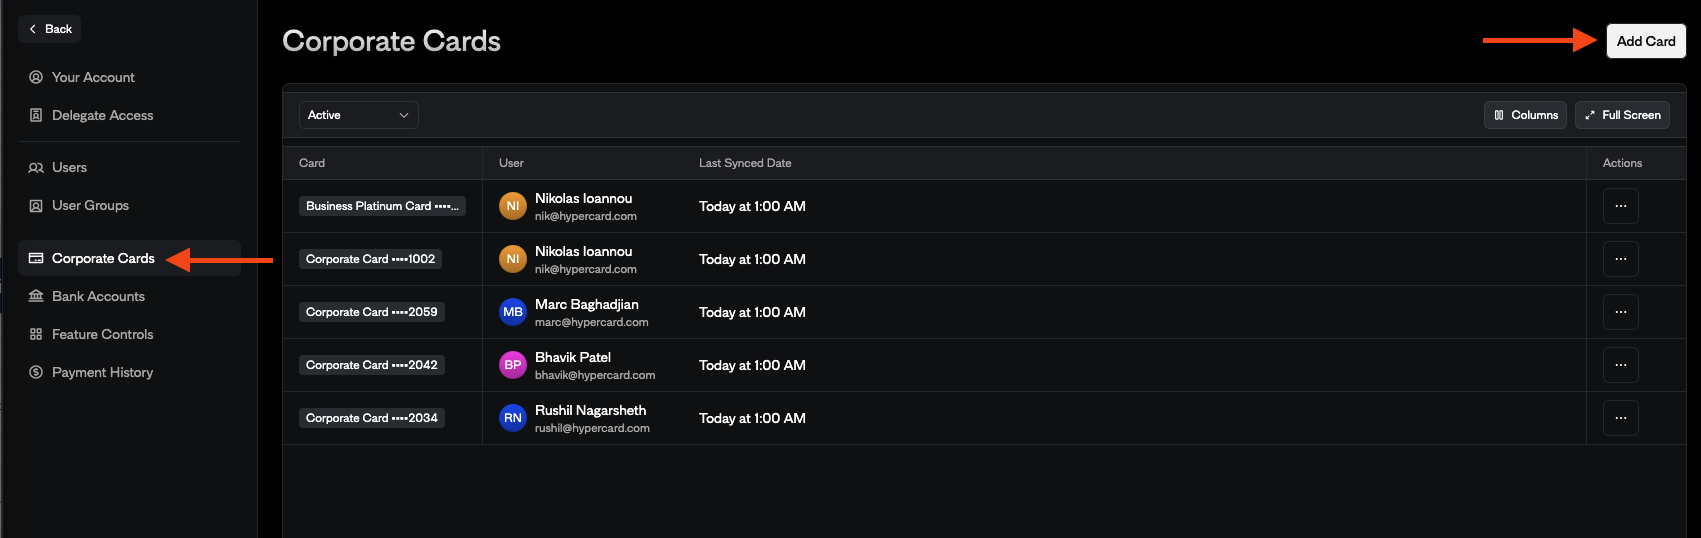1701x538 pixels.
Task: Open the Active status filter dropdown
Action: [358, 115]
